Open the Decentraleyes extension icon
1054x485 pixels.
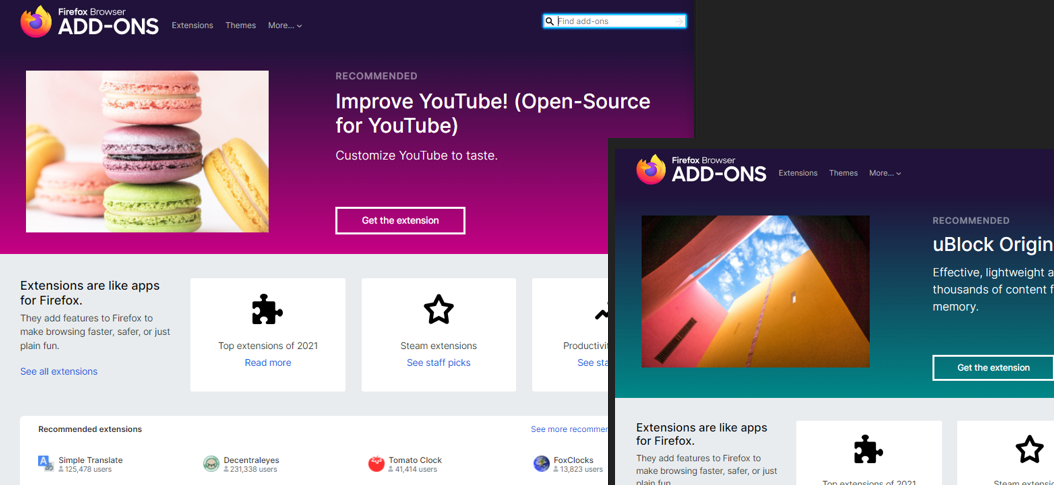pyautogui.click(x=211, y=464)
